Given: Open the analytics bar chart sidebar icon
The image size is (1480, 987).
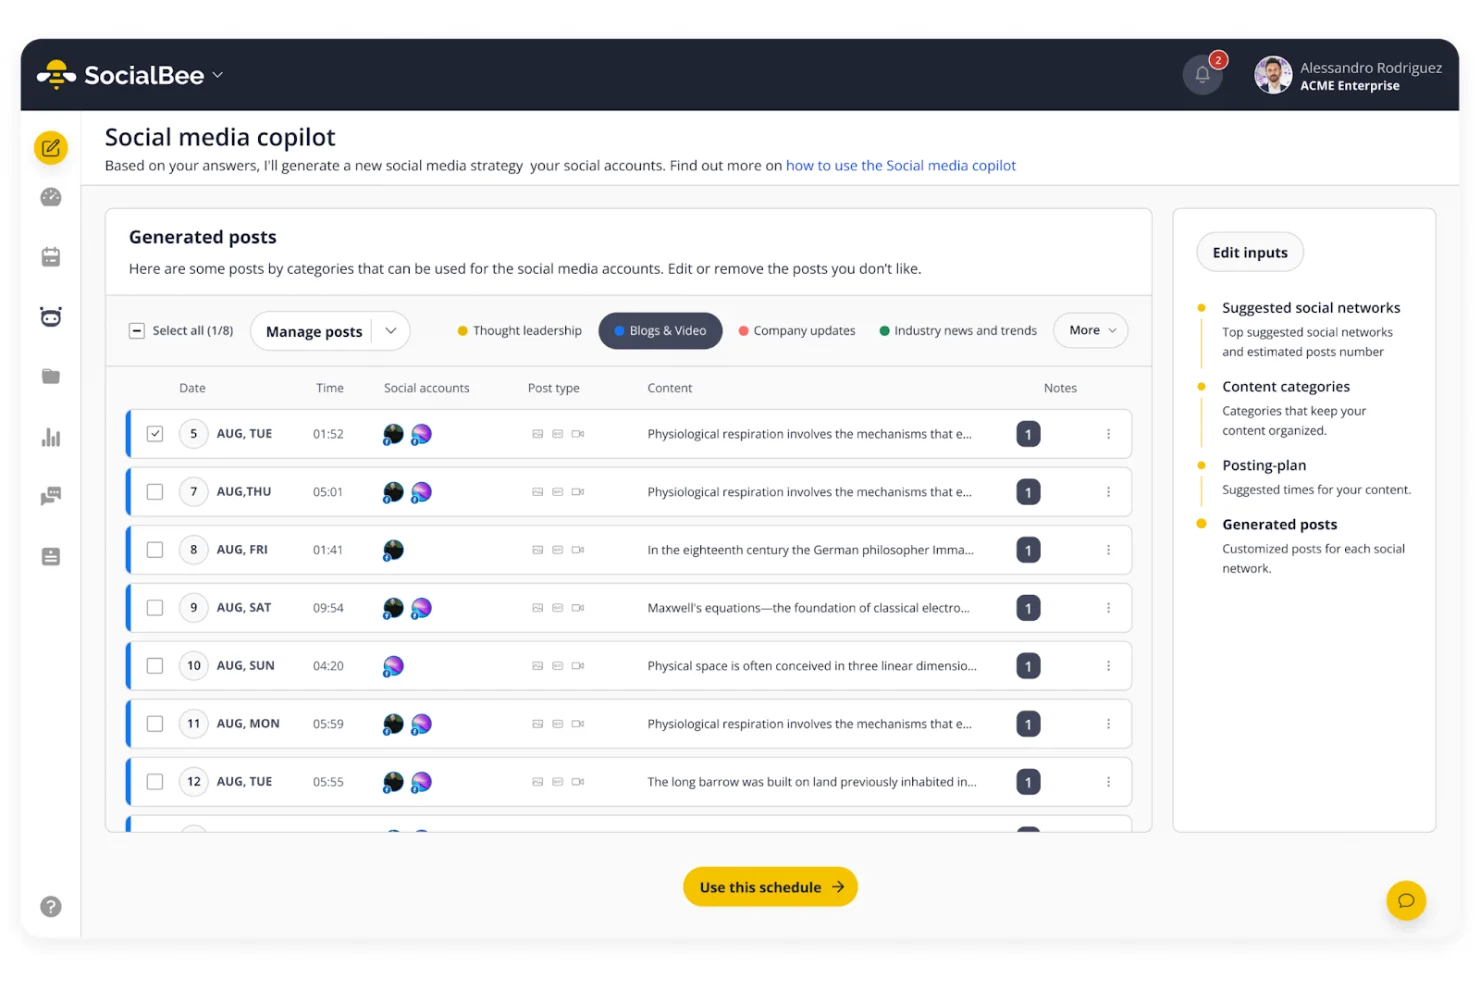Looking at the screenshot, I should pos(51,437).
